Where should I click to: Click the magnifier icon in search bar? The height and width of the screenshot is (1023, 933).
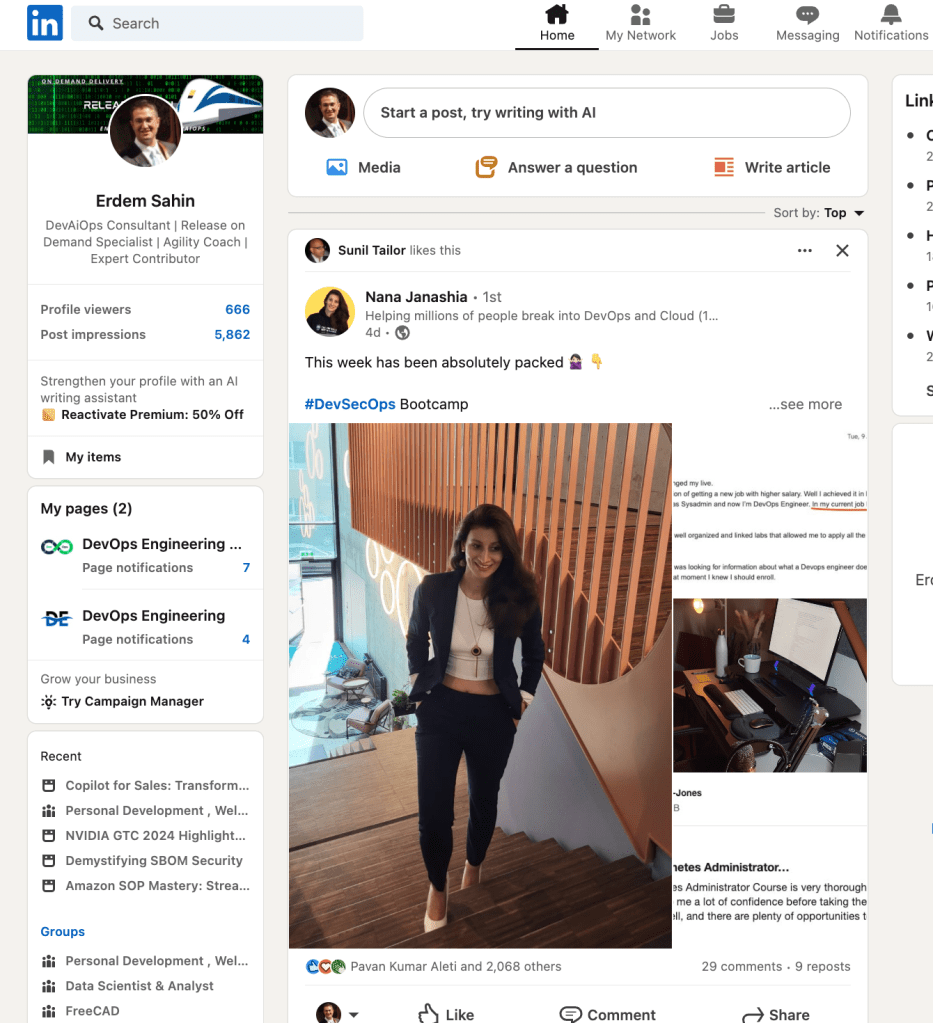(x=96, y=23)
